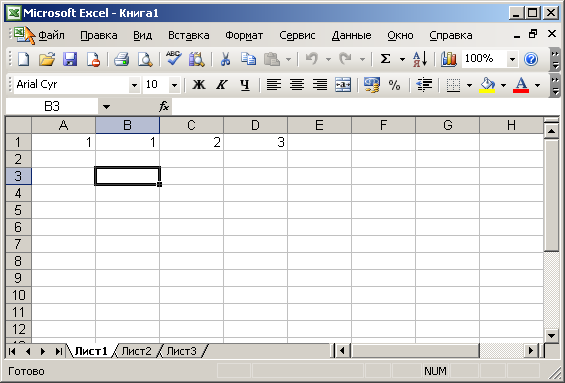Click the Undo arrow icon

click(312, 59)
